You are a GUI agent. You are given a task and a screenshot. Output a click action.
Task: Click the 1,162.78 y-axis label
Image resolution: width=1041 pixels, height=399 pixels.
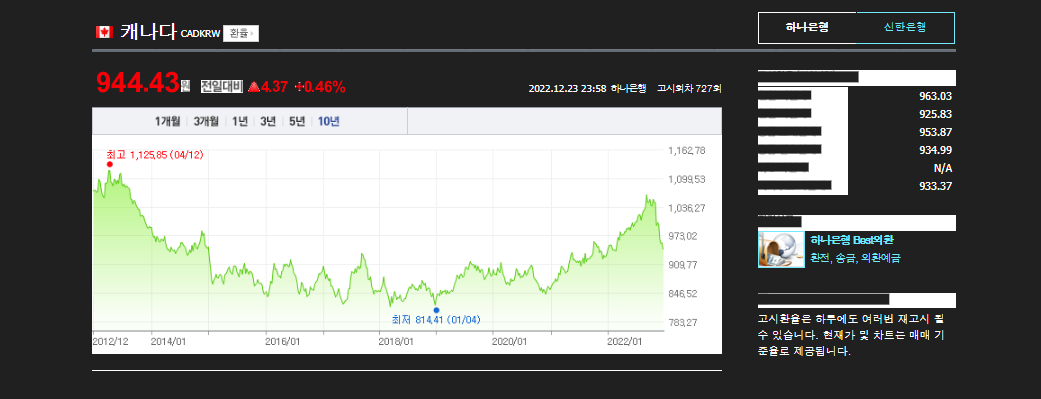687,151
